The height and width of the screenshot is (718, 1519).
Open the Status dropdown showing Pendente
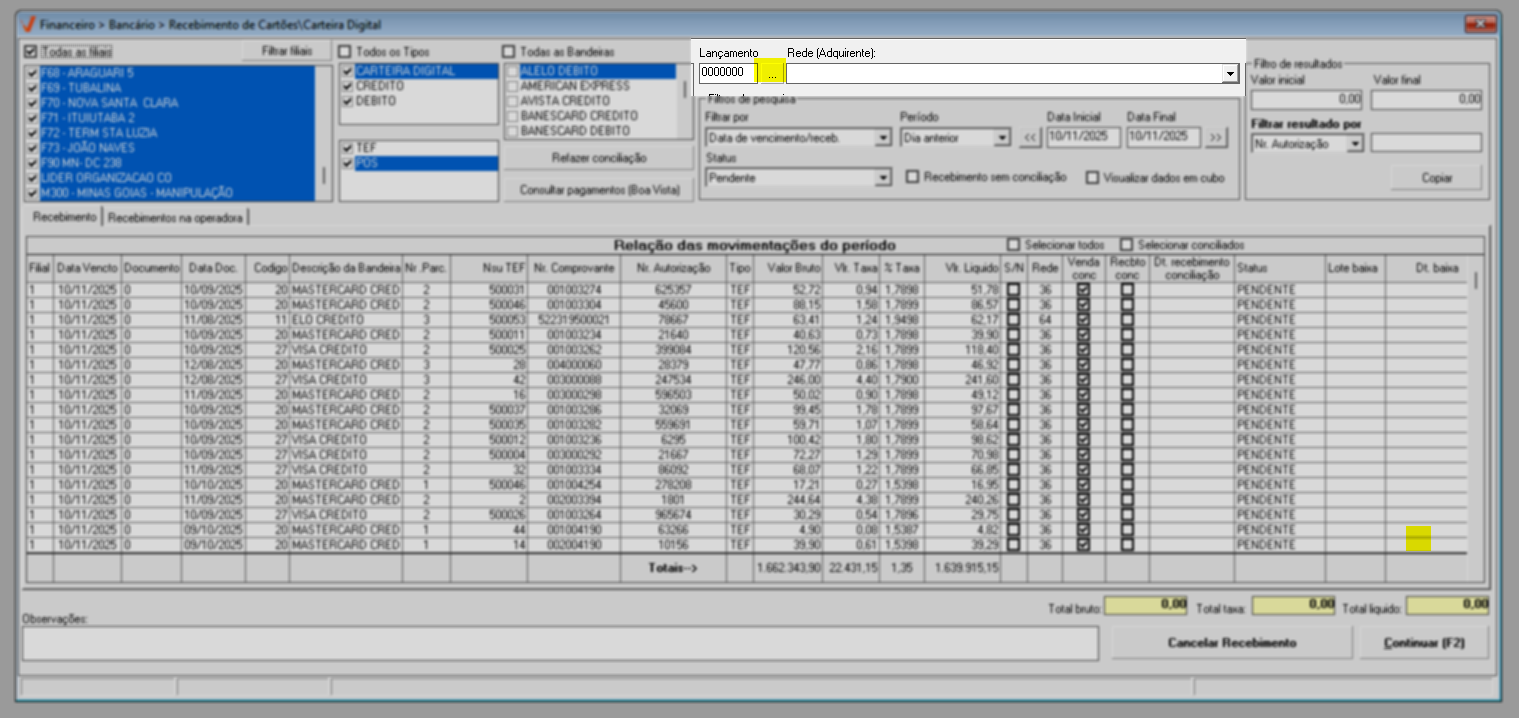(x=882, y=178)
